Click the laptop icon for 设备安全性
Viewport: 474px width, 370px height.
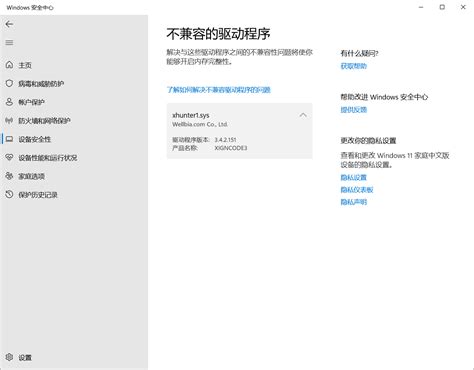tap(9, 139)
